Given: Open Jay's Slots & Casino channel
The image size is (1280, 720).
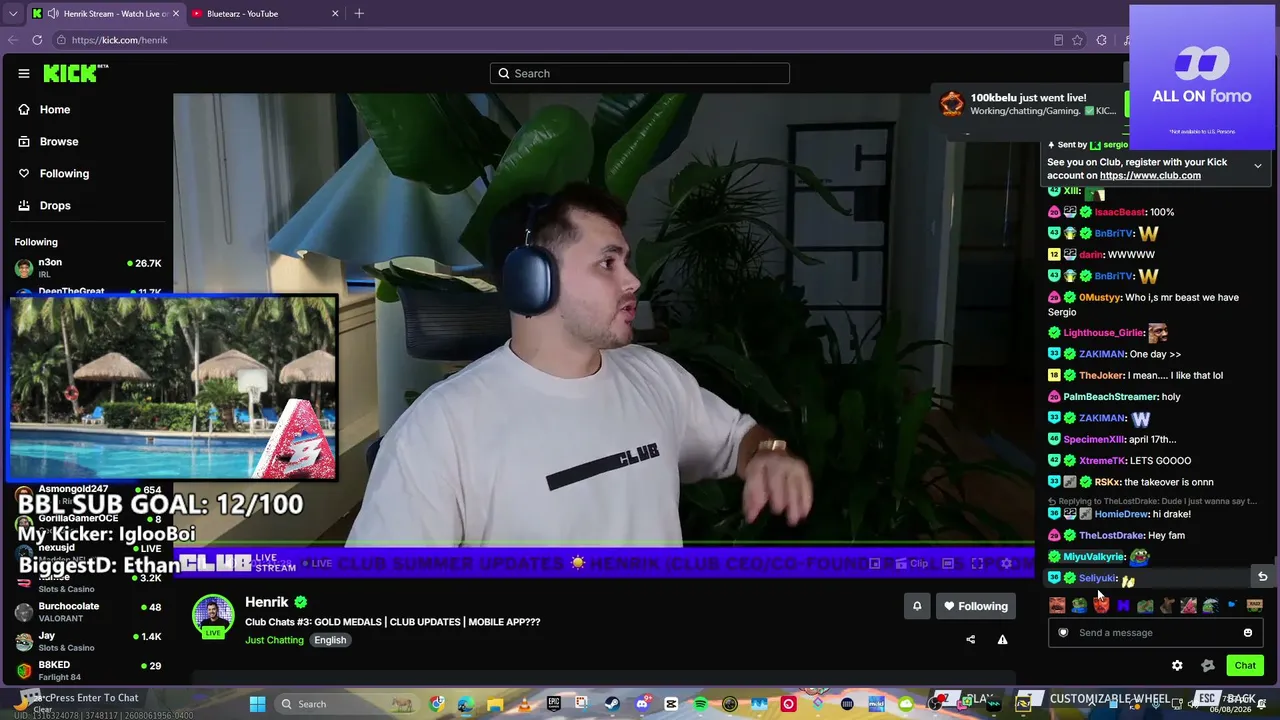Looking at the screenshot, I should [88, 642].
